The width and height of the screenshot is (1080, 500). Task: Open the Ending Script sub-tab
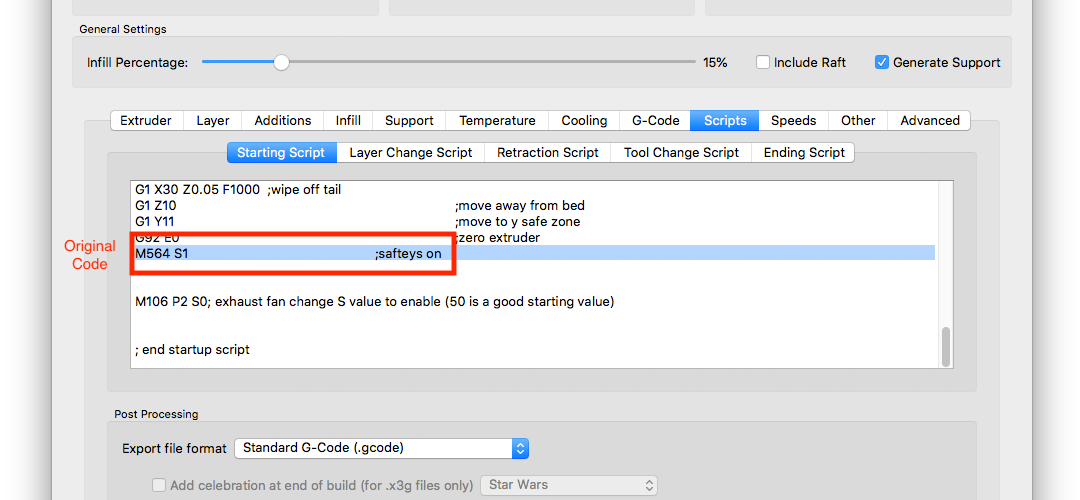(x=804, y=152)
